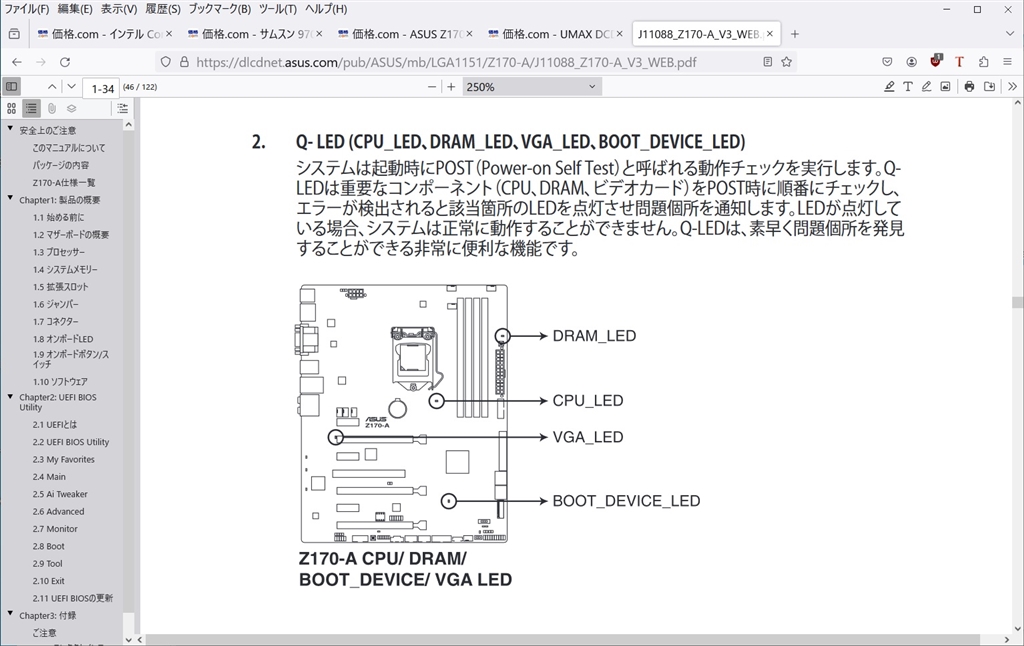1024x646 pixels.
Task: Open the Firefox application menu
Action: coord(1008,62)
